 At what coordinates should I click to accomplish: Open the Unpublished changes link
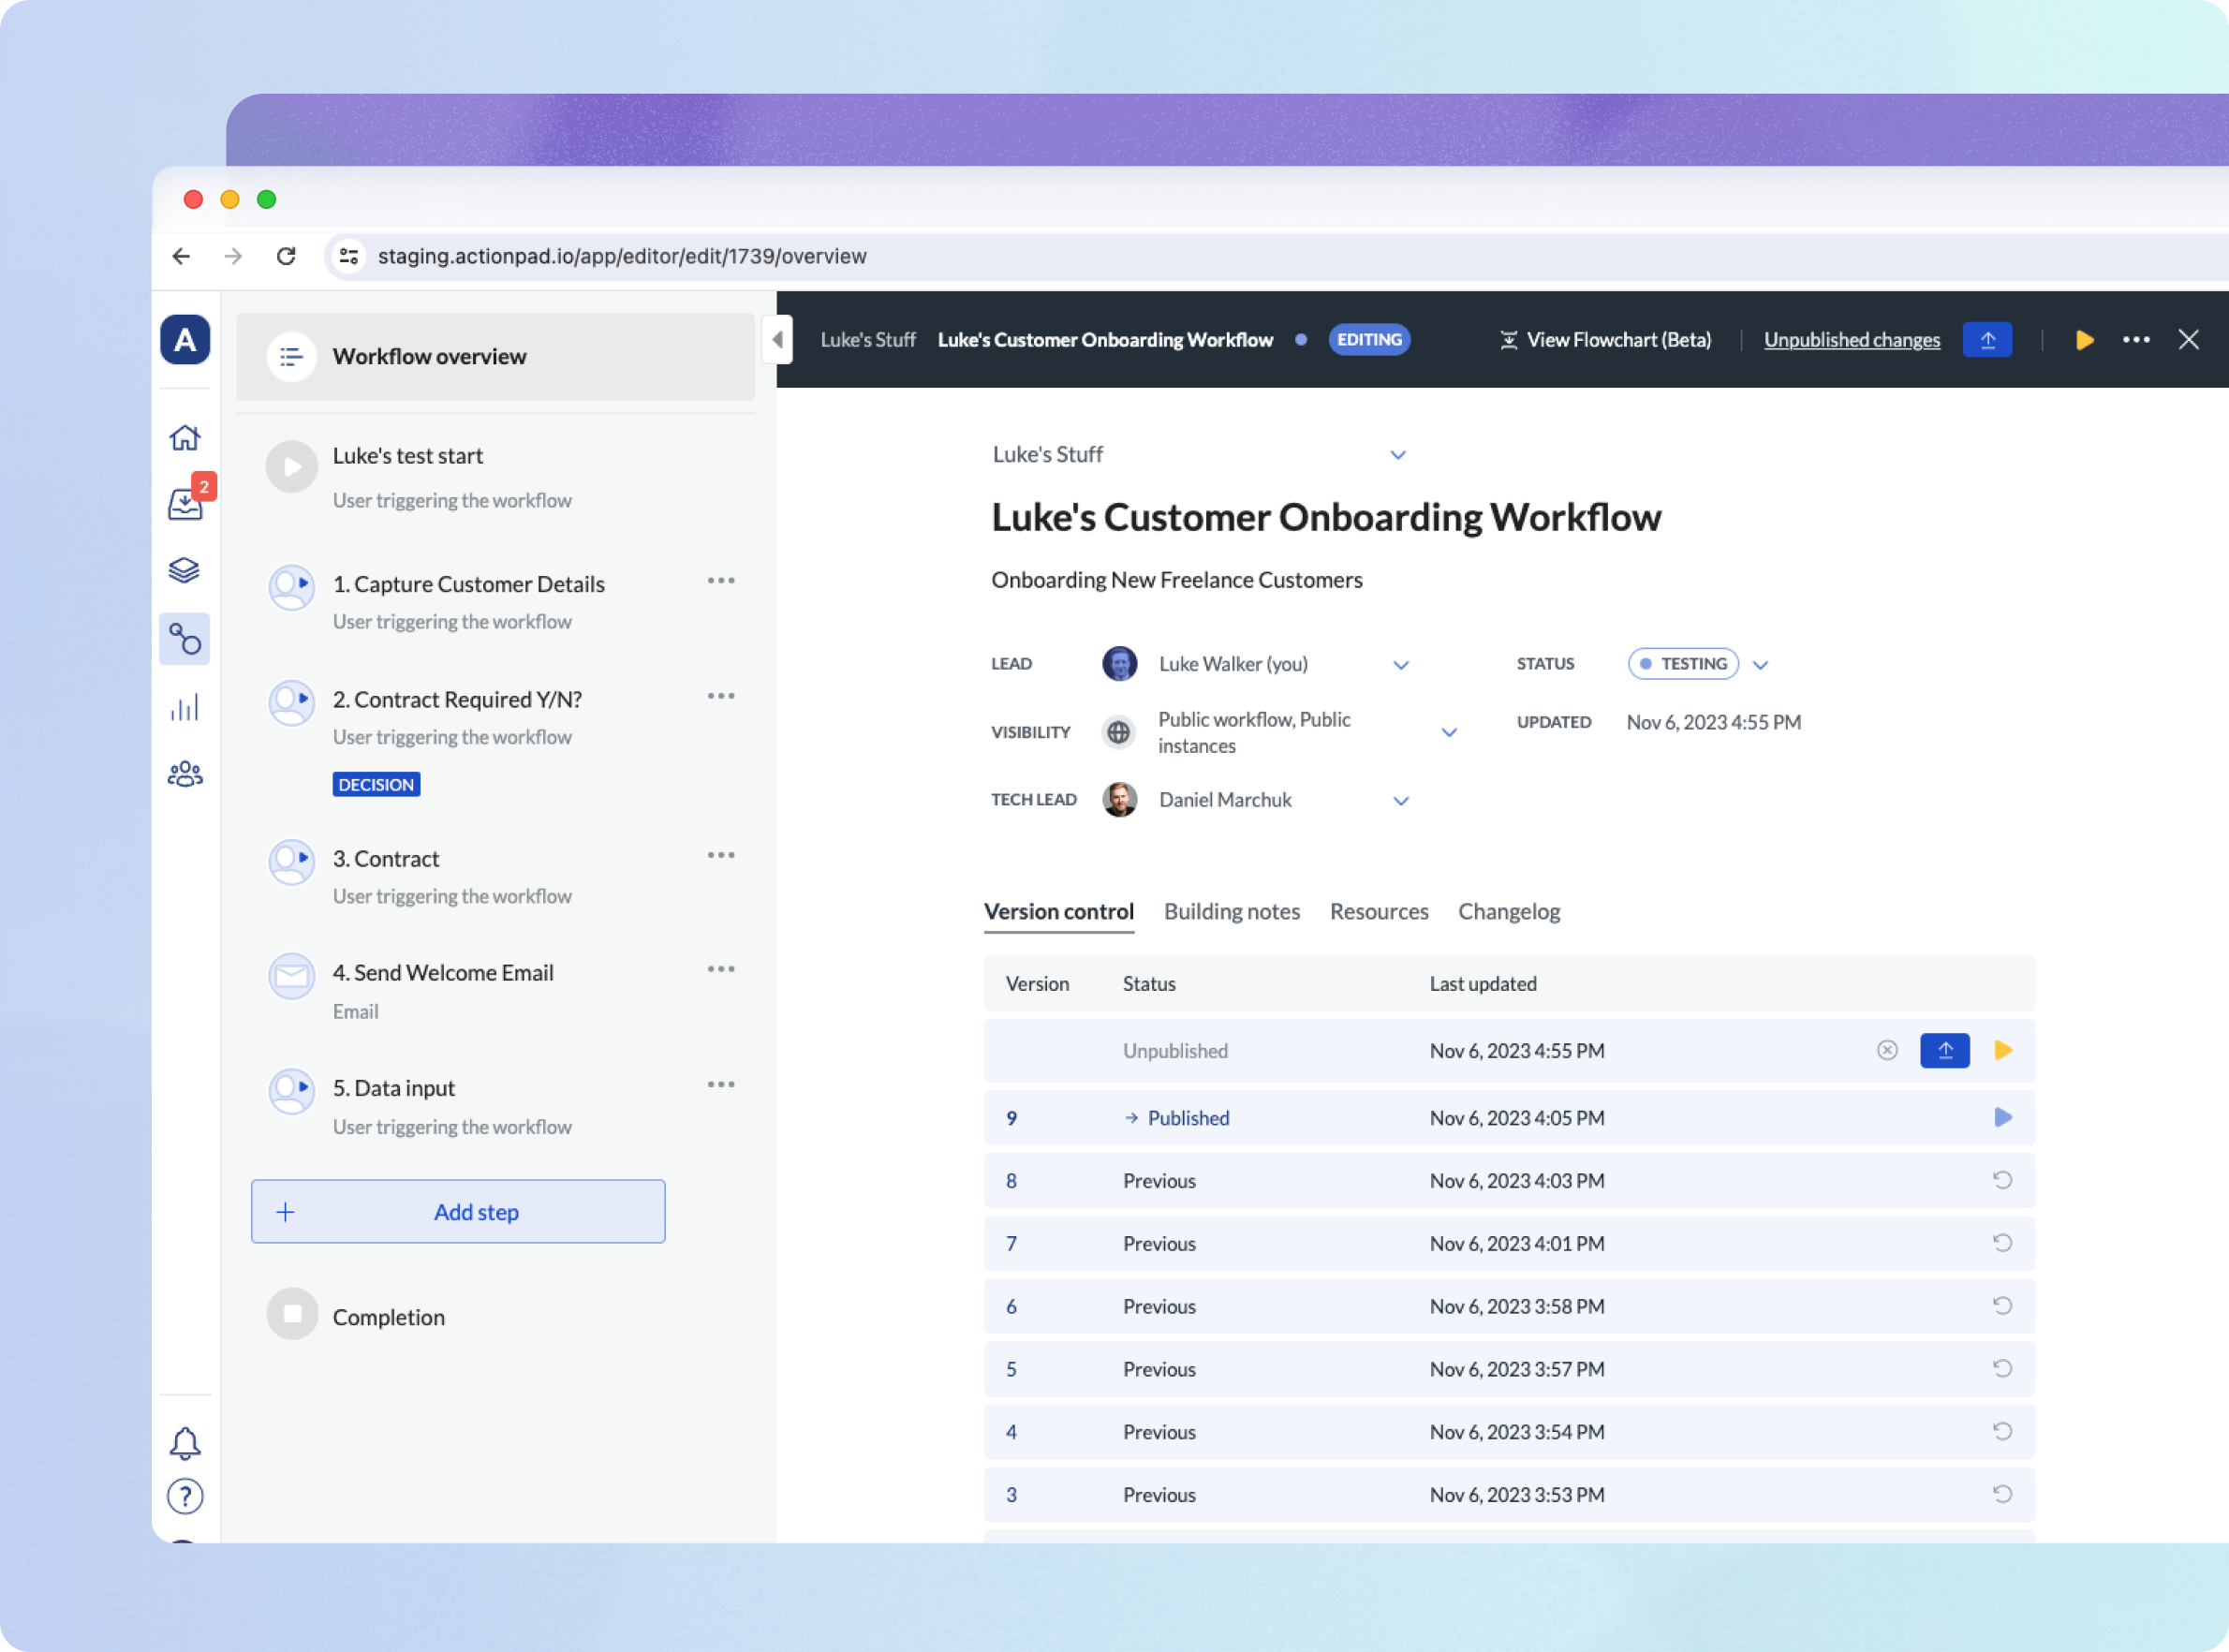pos(1851,340)
